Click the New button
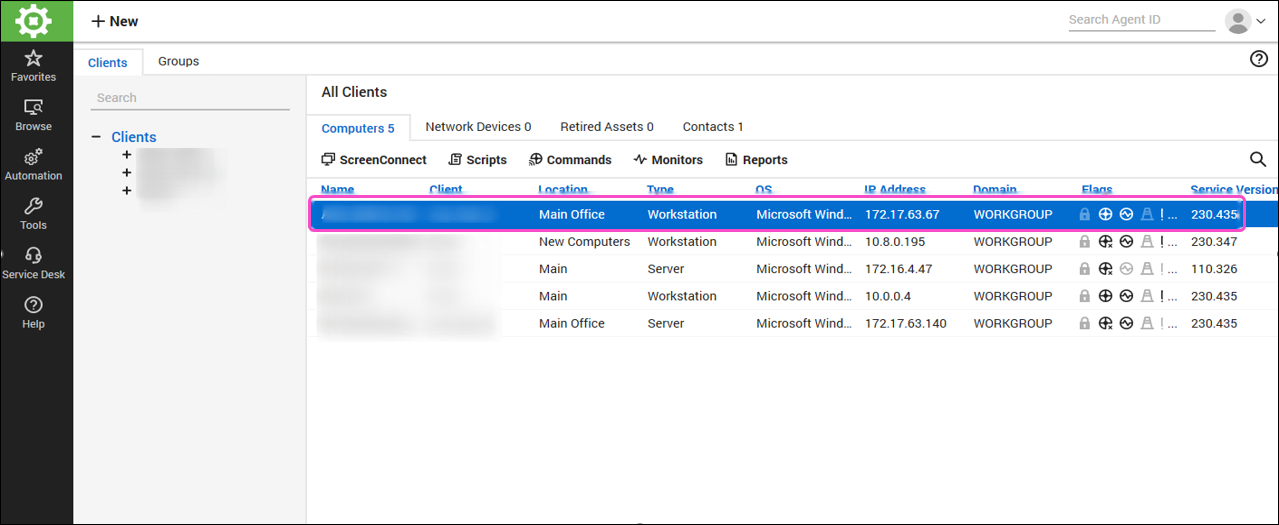The height and width of the screenshot is (525, 1279). 115,21
